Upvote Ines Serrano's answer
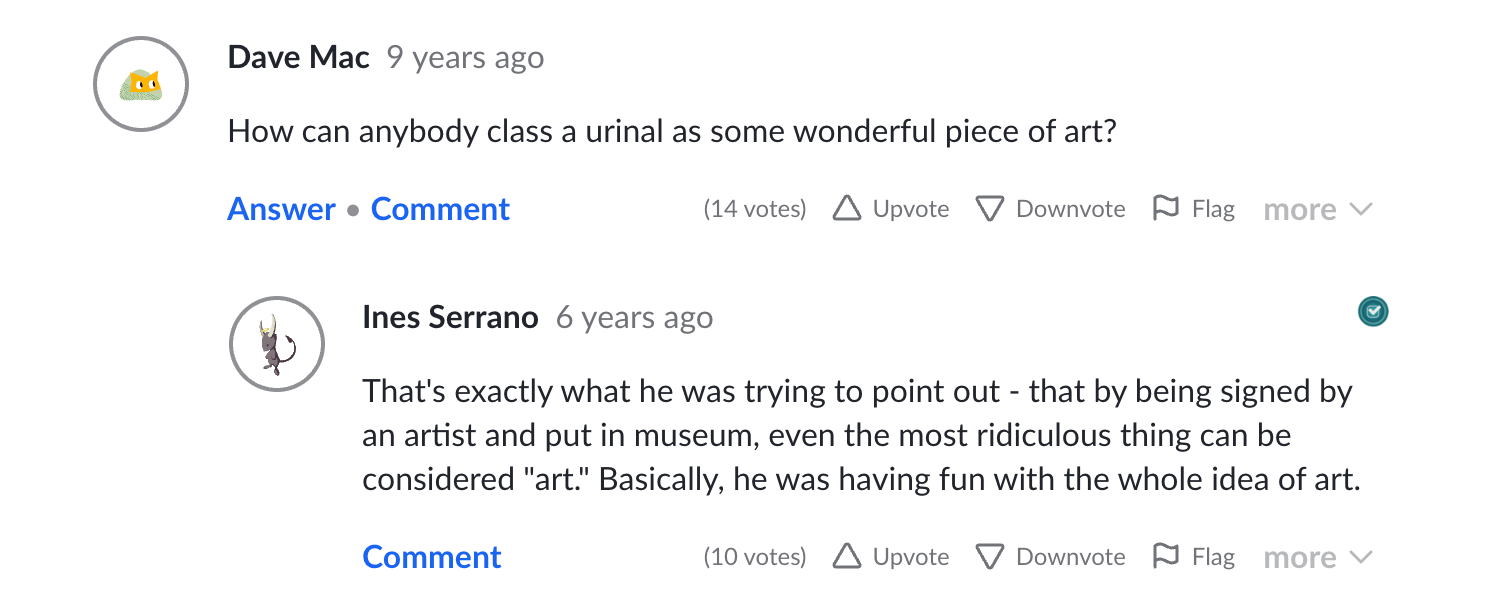 [x=891, y=557]
